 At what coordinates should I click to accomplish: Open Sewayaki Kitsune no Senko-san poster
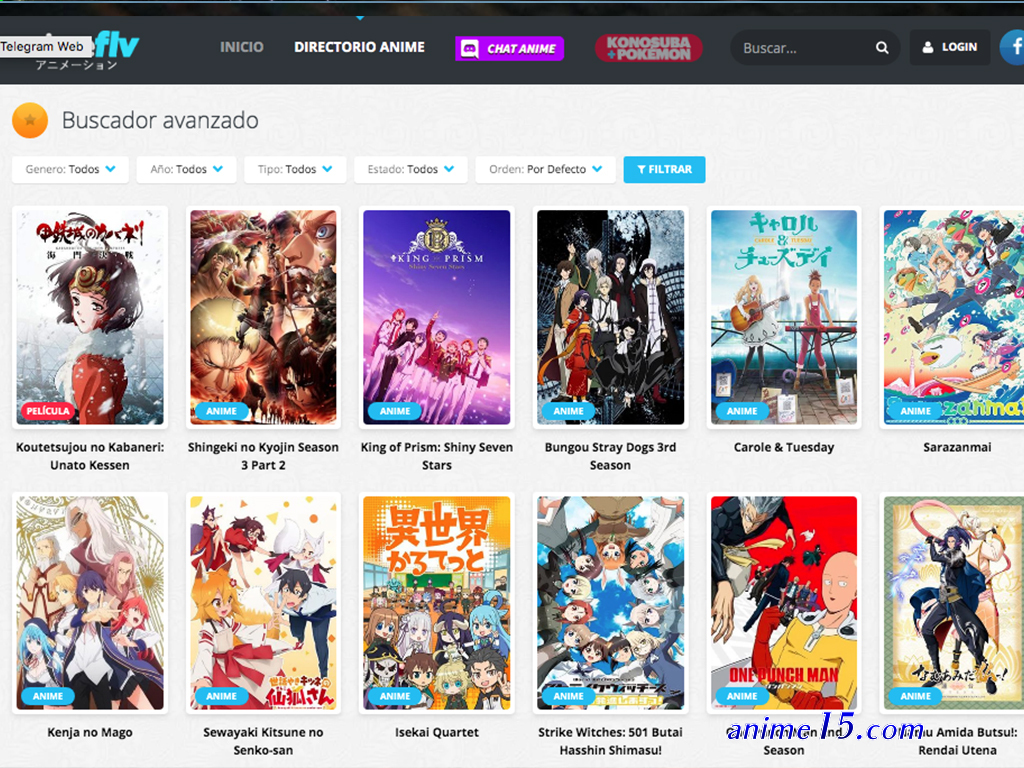[263, 603]
